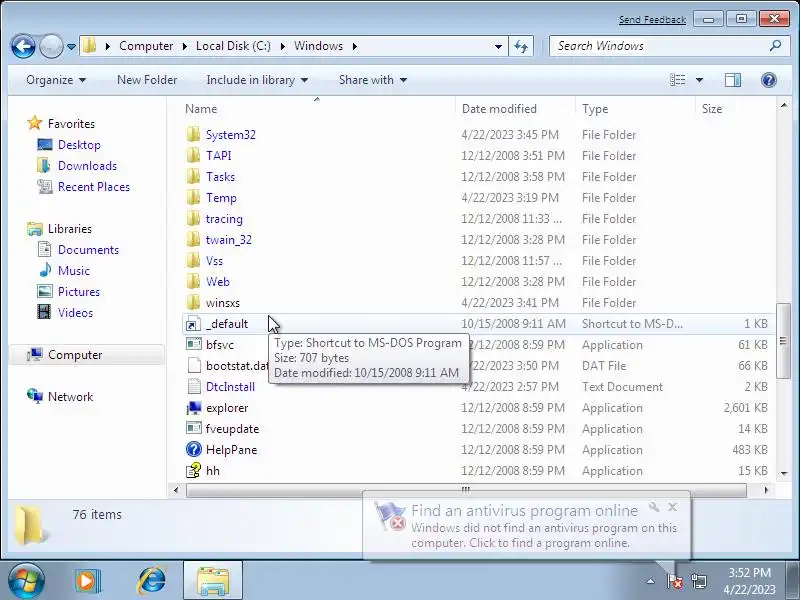This screenshot has width=800, height=600.
Task: Select the tracing folder icon
Action: click(x=193, y=218)
